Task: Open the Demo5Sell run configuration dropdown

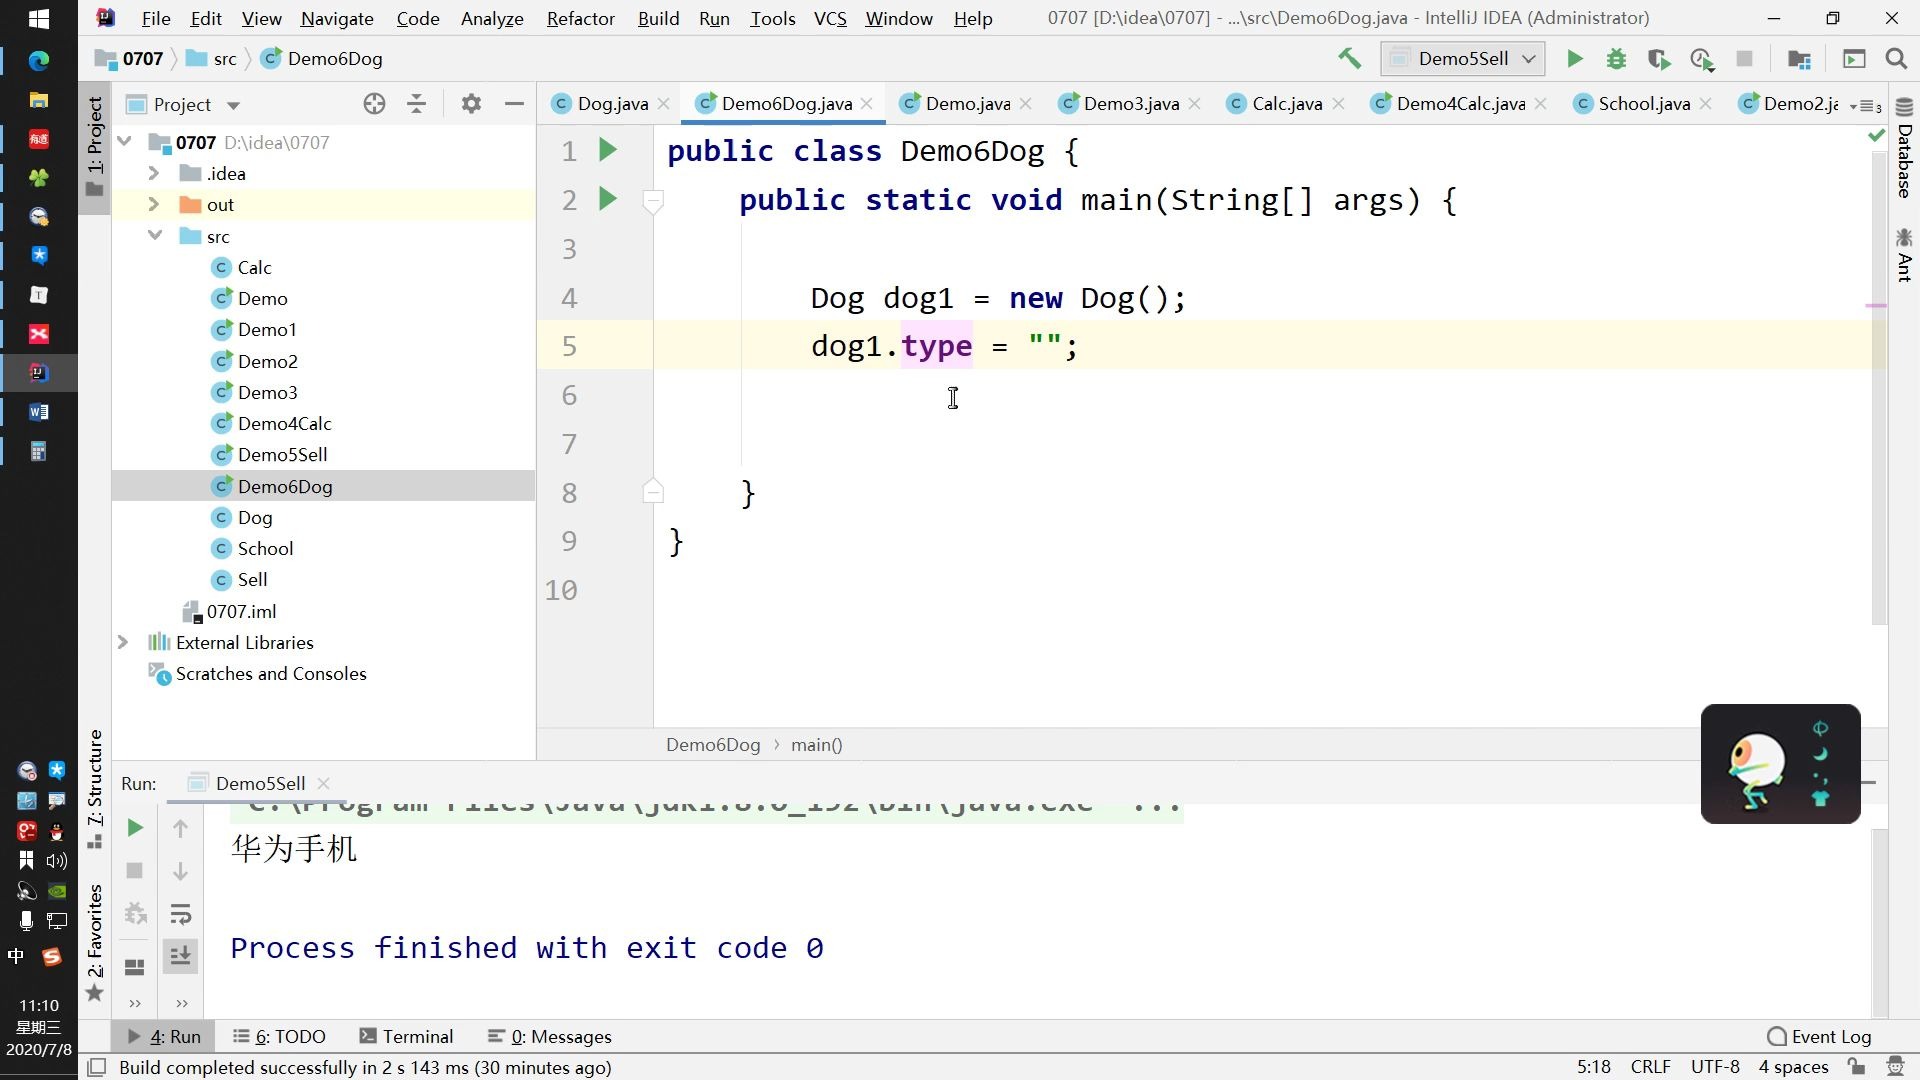Action: pos(1463,59)
